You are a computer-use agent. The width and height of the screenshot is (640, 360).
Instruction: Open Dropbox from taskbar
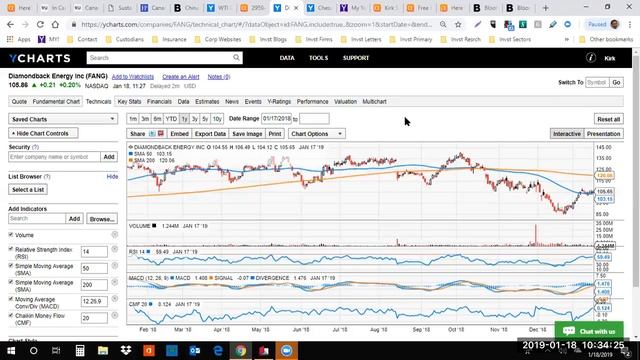[x=126, y=351]
